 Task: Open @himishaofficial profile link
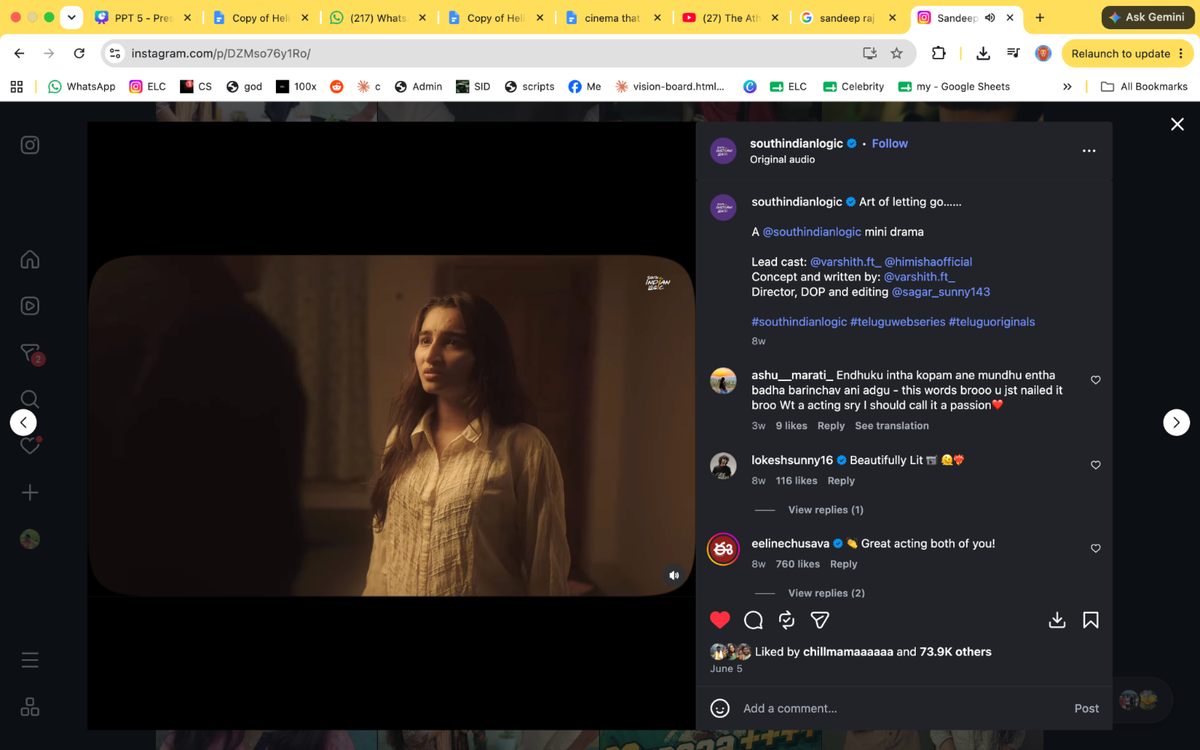[x=928, y=262]
